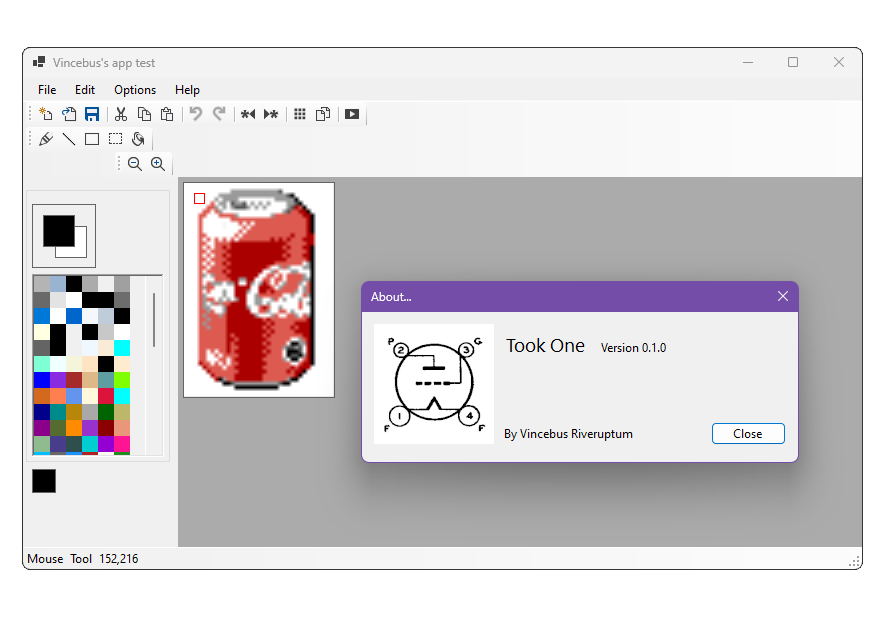Click the "Mouse" status bar label

(45, 559)
